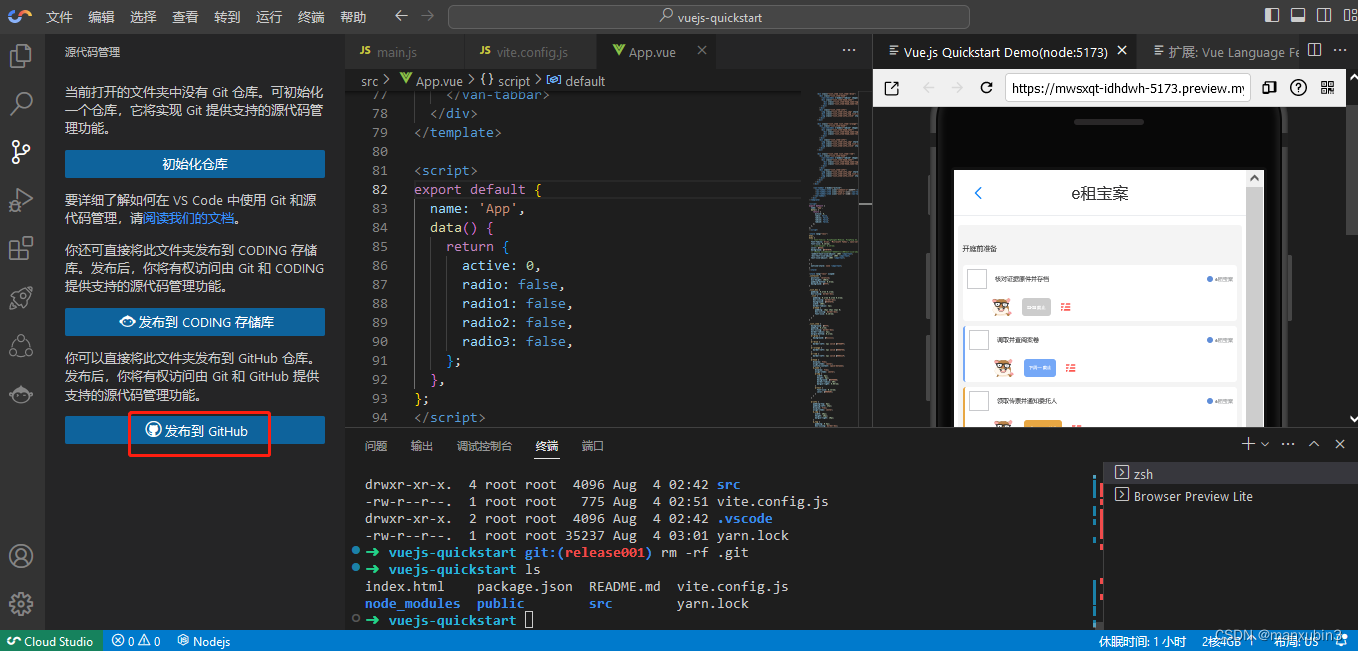Open the Run and Debug view icon
The width and height of the screenshot is (1358, 651).
(x=21, y=200)
